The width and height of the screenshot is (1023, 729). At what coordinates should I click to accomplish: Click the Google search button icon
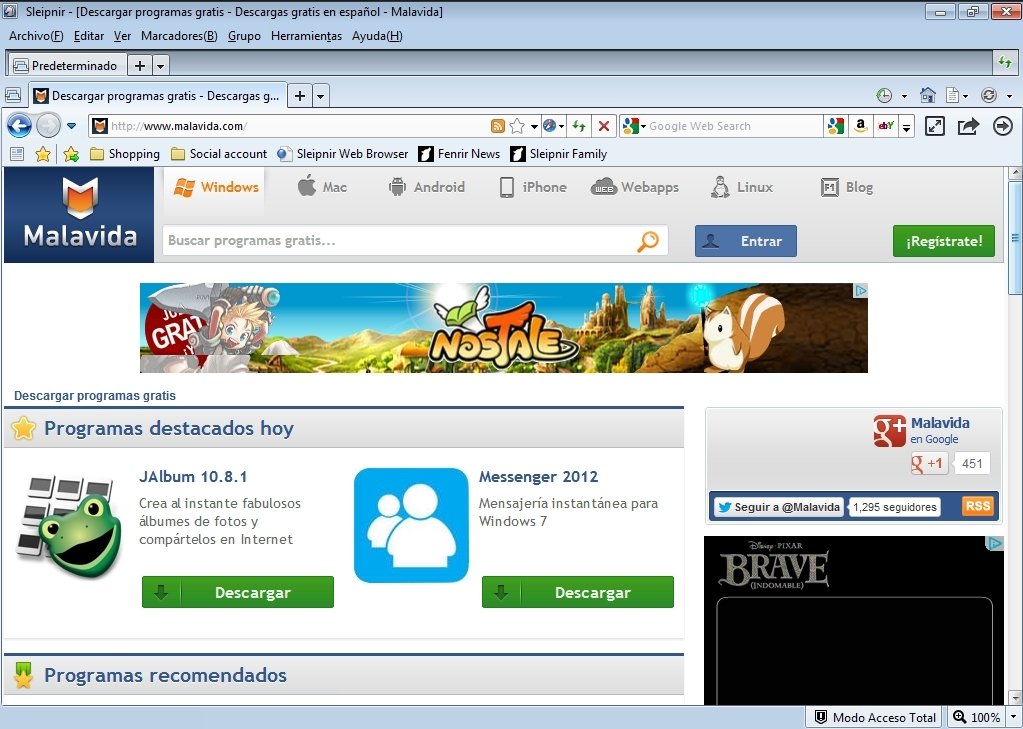(x=836, y=126)
